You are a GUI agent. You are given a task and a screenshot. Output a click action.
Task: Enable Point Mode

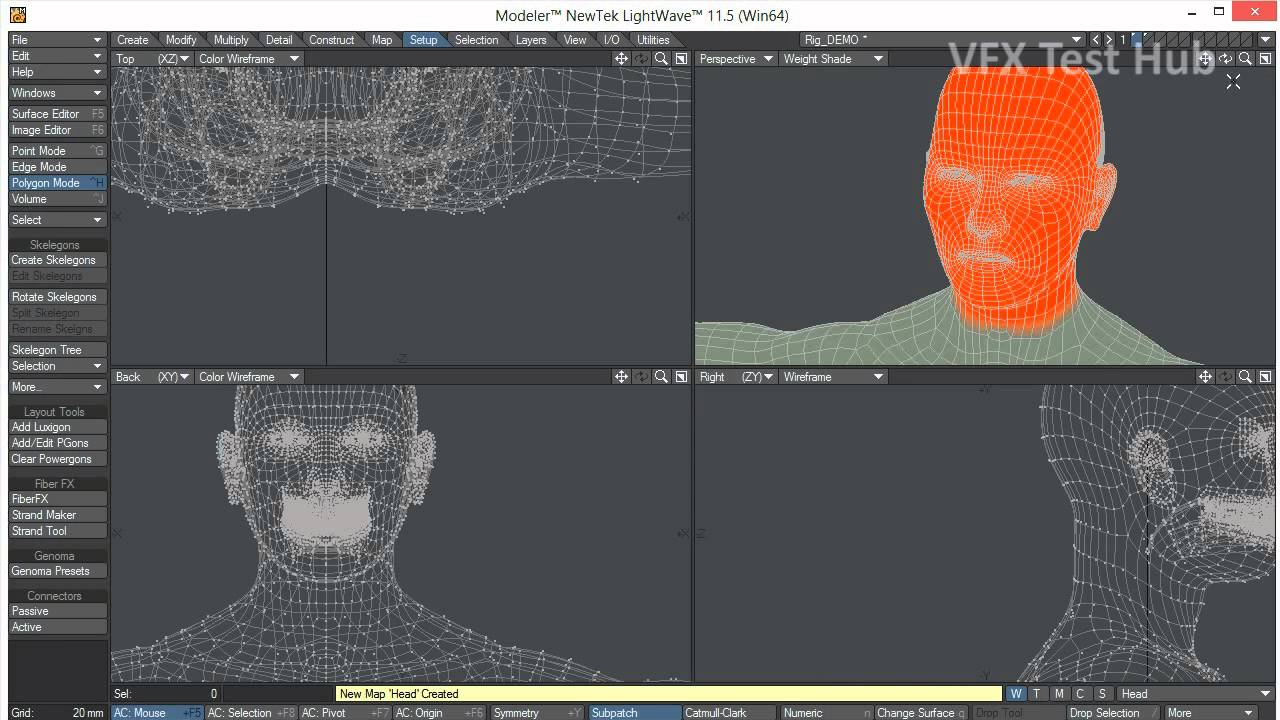[58, 151]
